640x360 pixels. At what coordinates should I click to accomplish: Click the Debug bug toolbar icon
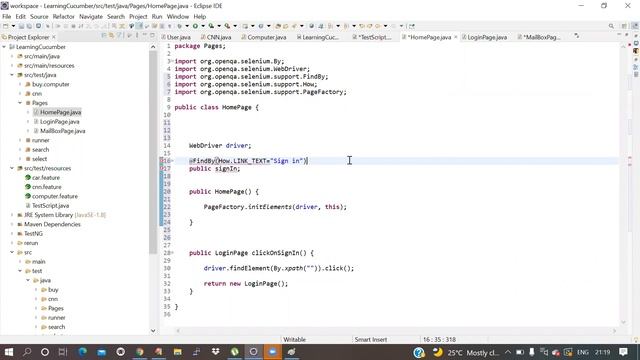click(x=179, y=26)
